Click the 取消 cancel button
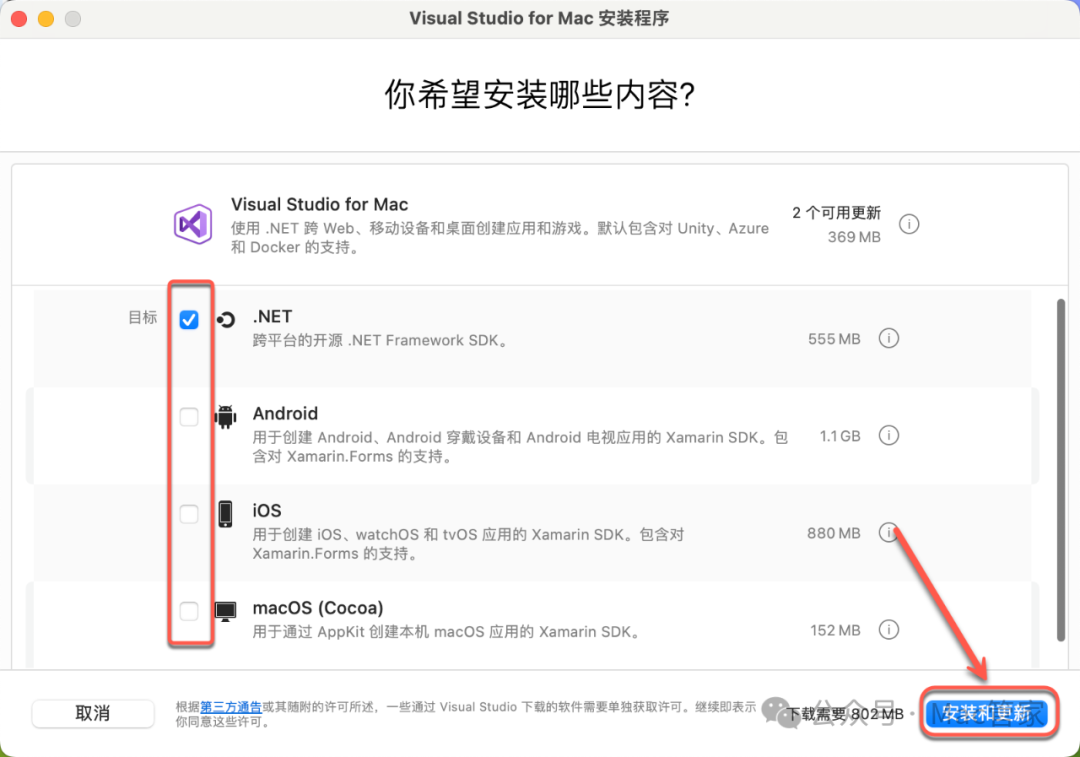1080x757 pixels. coord(93,714)
